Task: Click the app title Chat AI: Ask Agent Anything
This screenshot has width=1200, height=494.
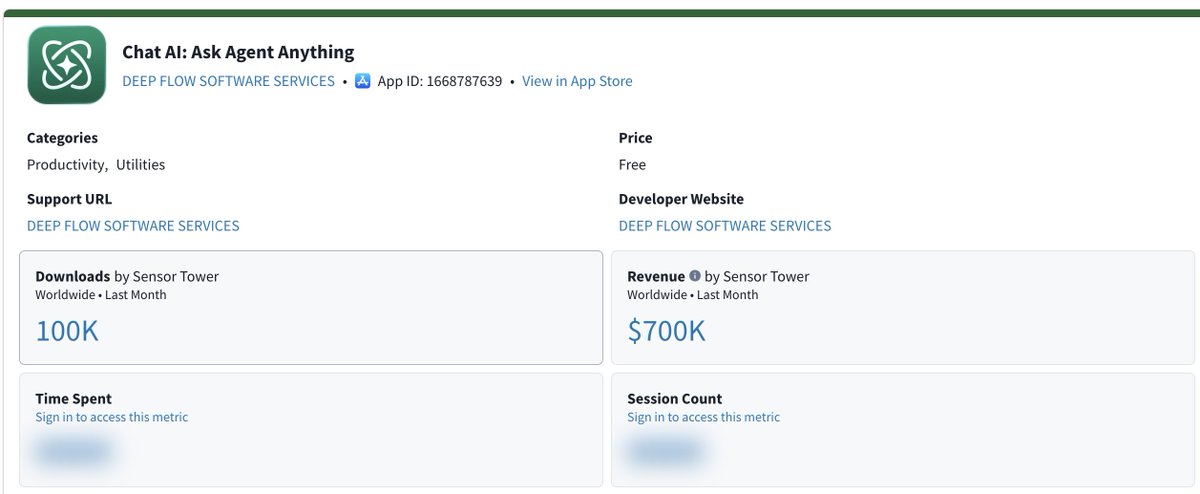Action: click(238, 52)
